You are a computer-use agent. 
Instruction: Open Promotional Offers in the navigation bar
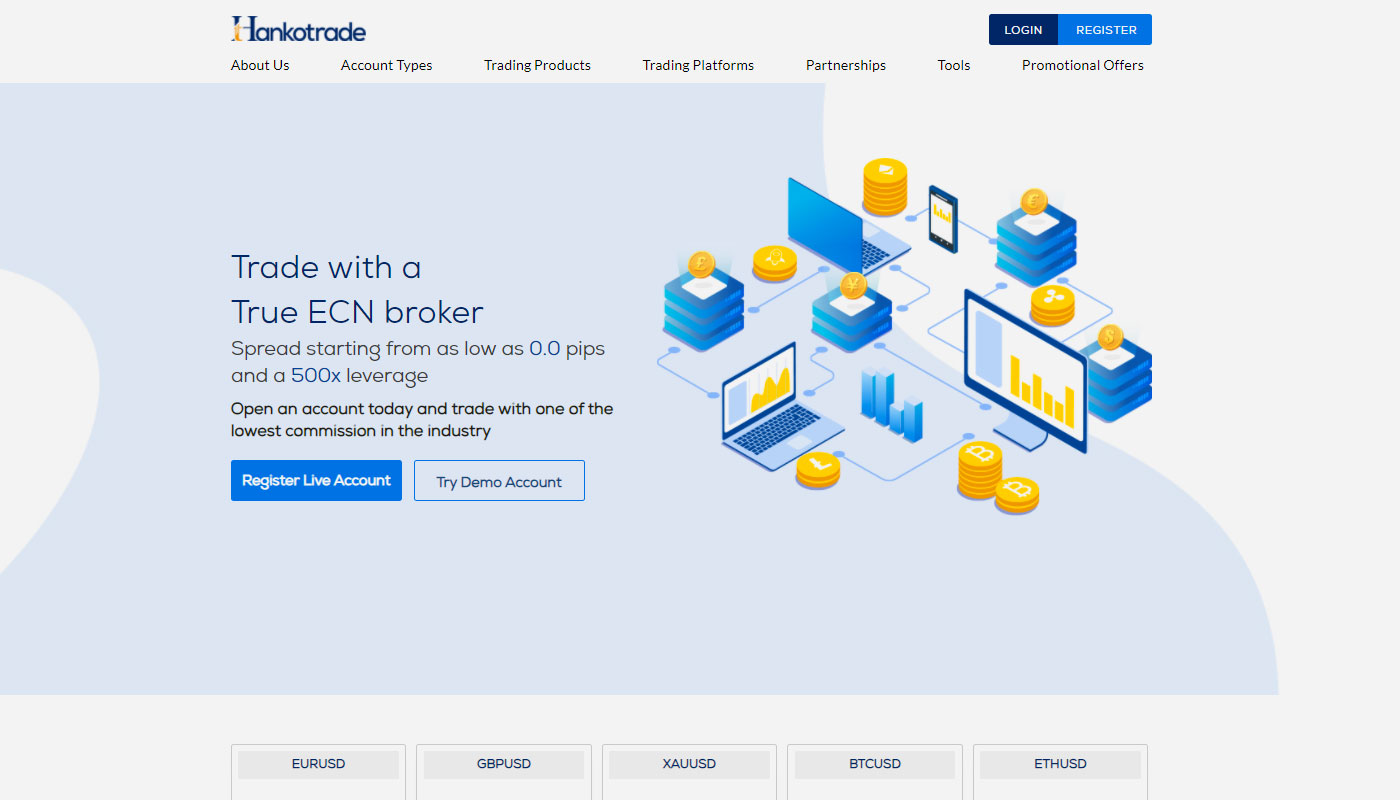1082,65
